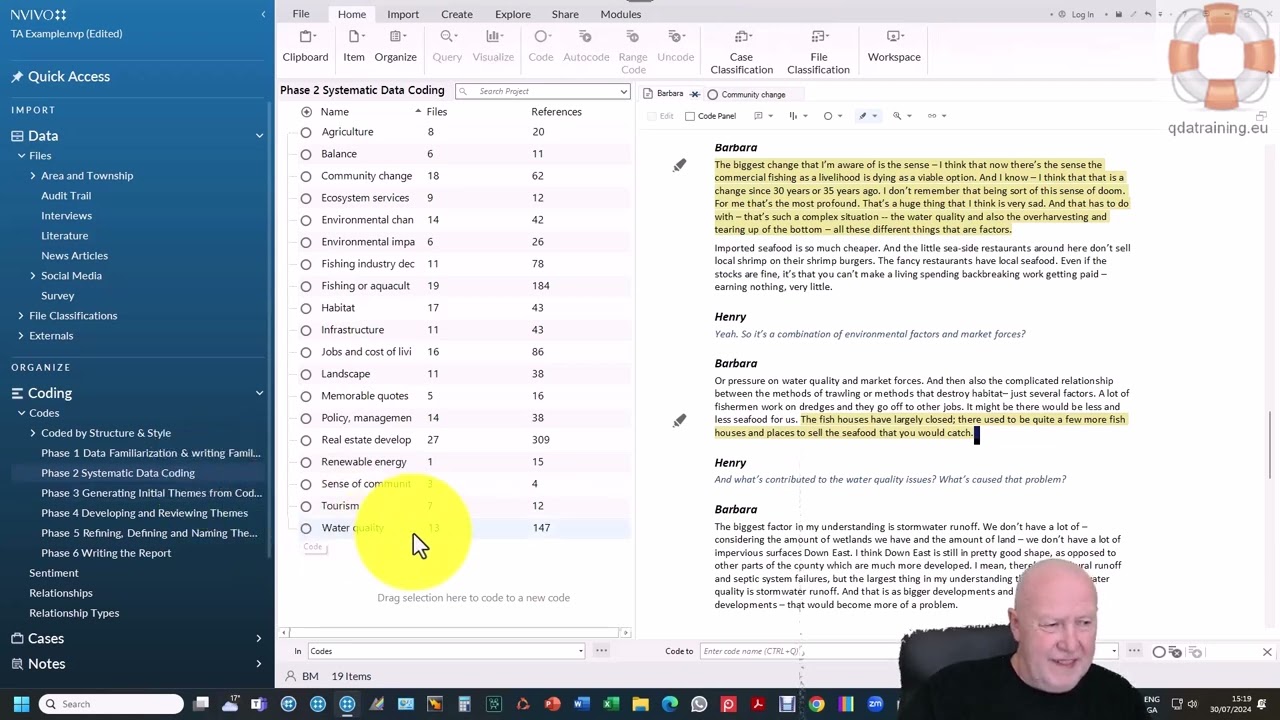This screenshot has height=720, width=1280.
Task: Click the Uncode ribbon button
Action: pos(676,47)
